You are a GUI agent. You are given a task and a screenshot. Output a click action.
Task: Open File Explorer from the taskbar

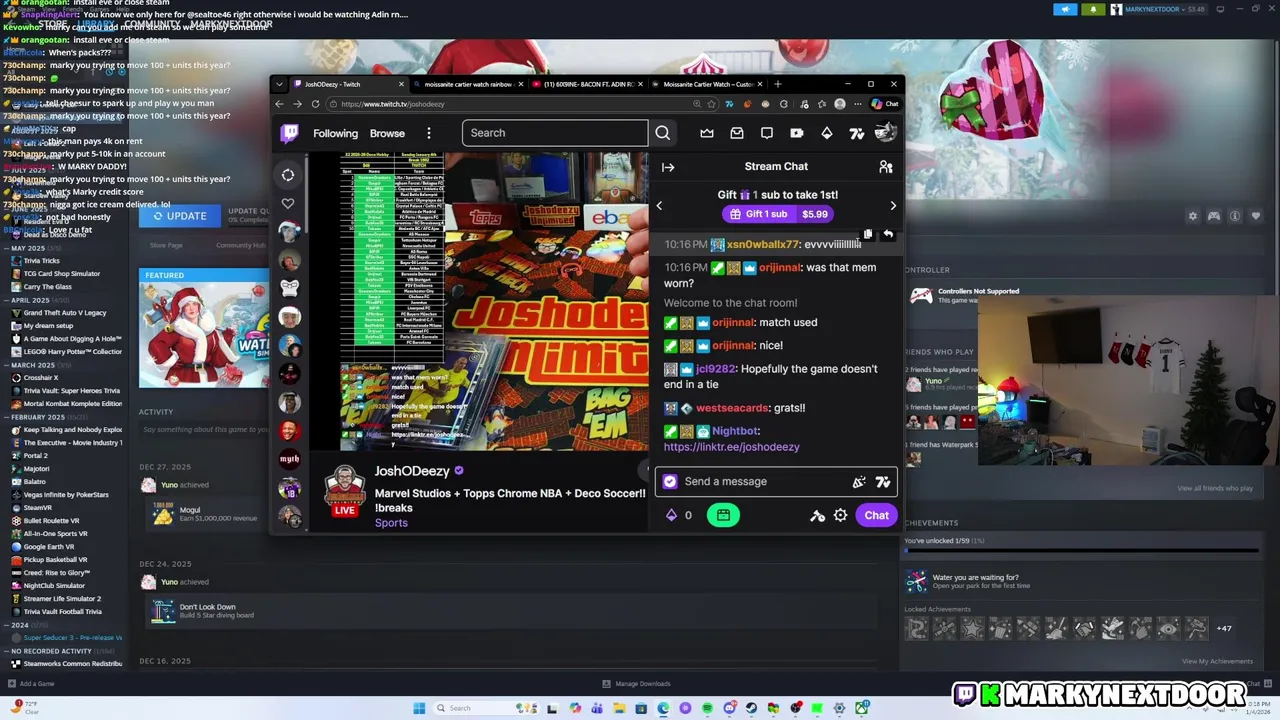[619, 708]
